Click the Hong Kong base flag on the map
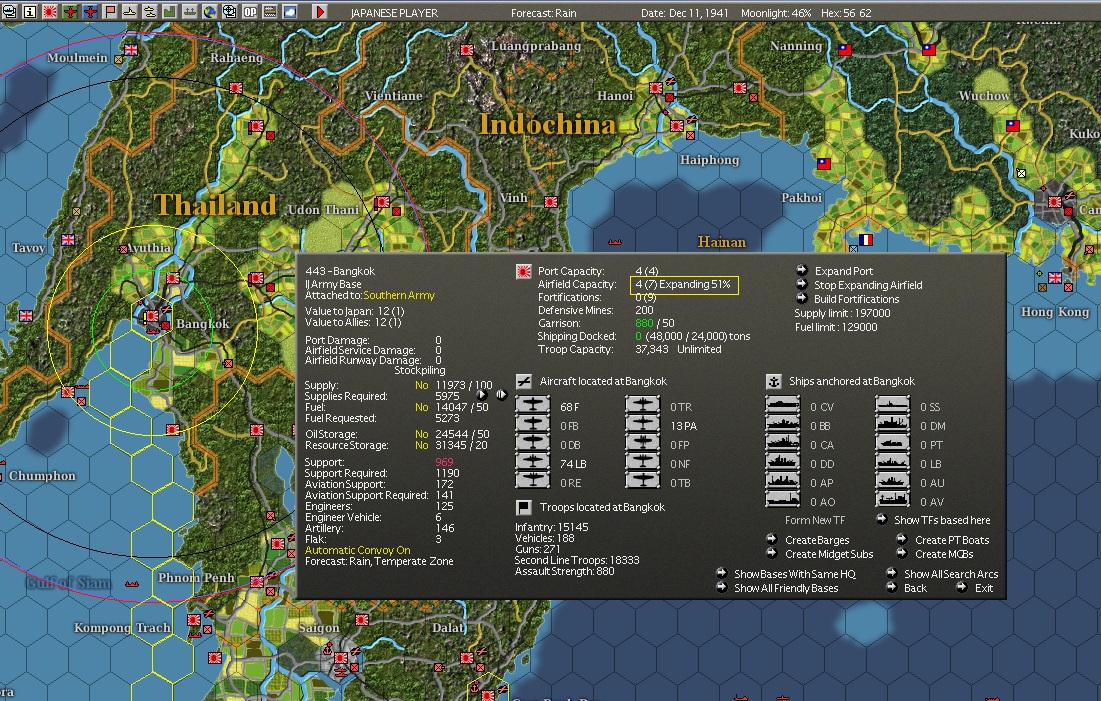Viewport: 1101px width, 701px height. coord(1055,278)
